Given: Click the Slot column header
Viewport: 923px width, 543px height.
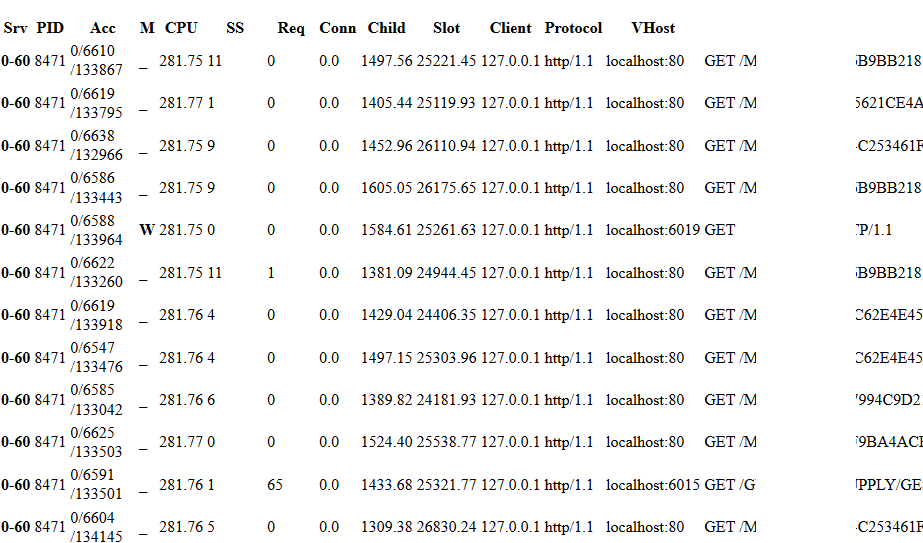Looking at the screenshot, I should coord(447,28).
